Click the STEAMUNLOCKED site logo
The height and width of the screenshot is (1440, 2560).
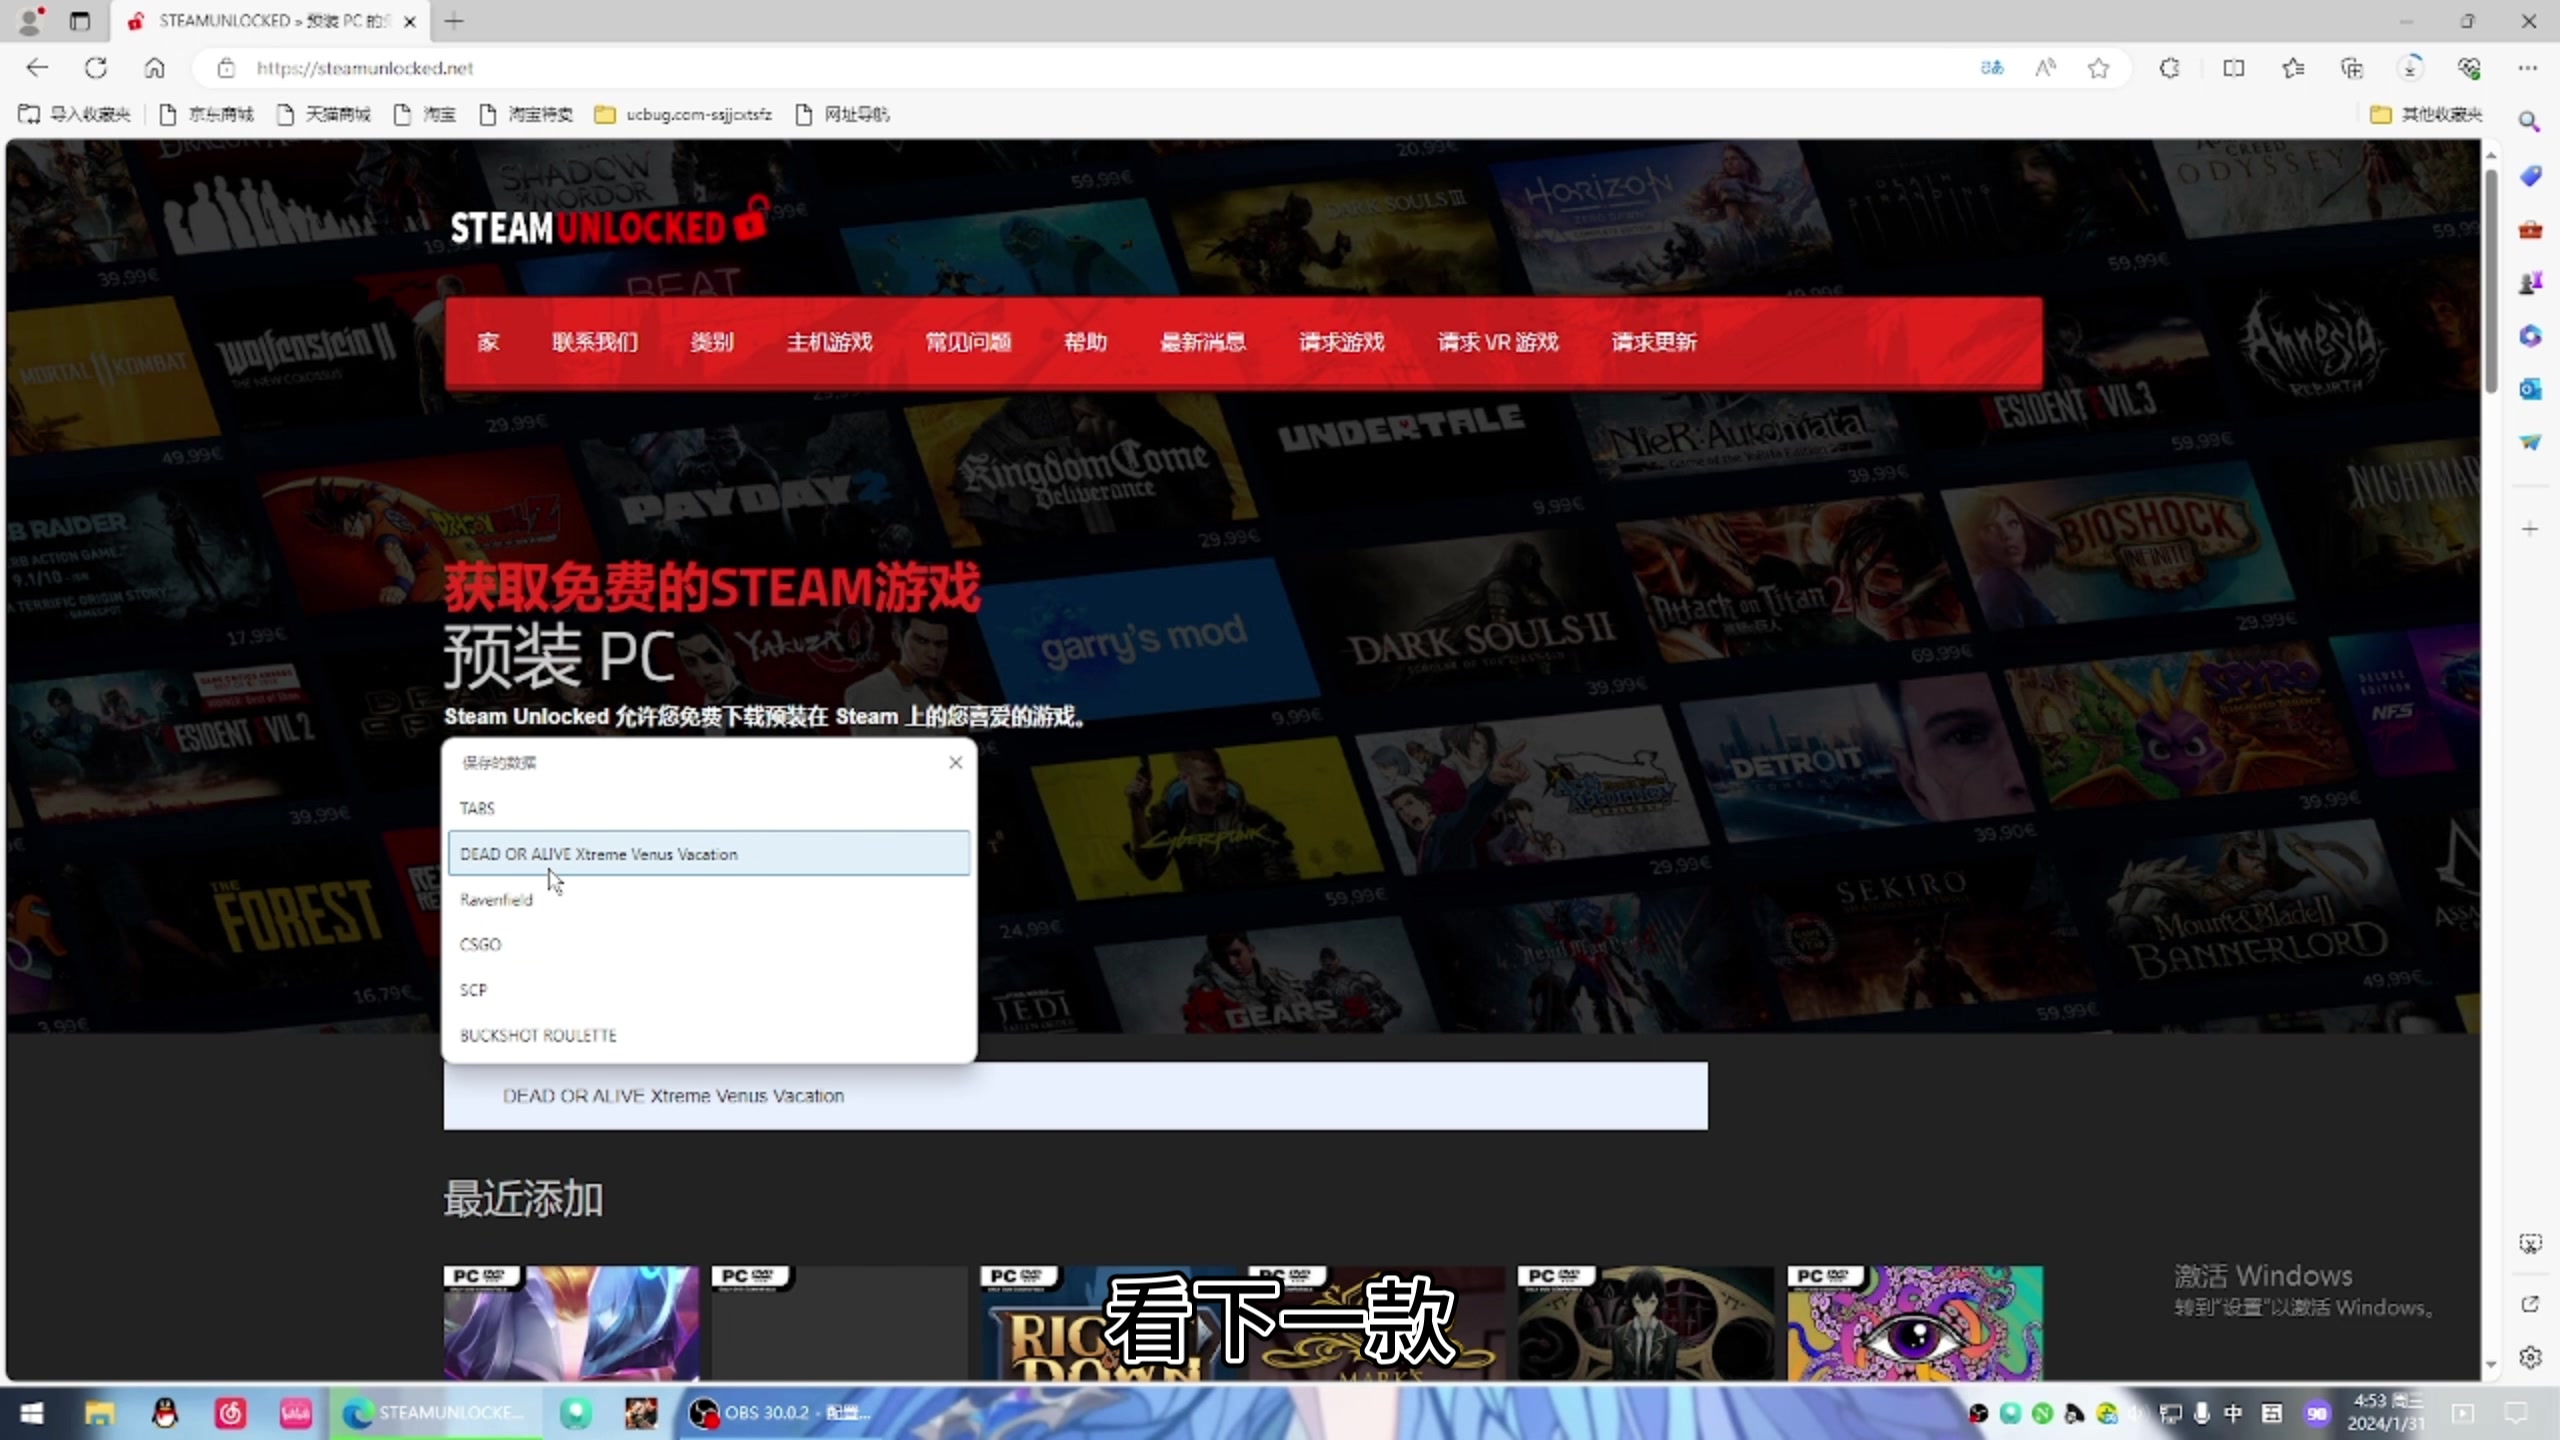(x=609, y=222)
